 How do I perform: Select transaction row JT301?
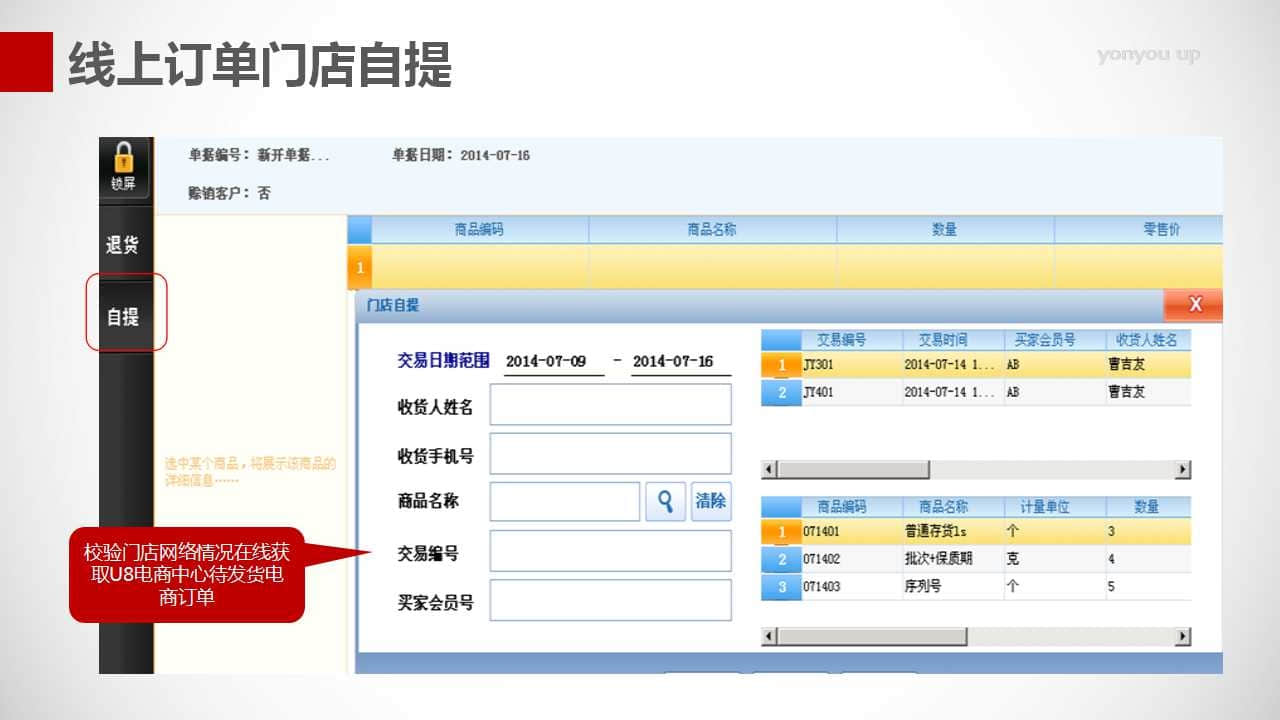[x=850, y=365]
